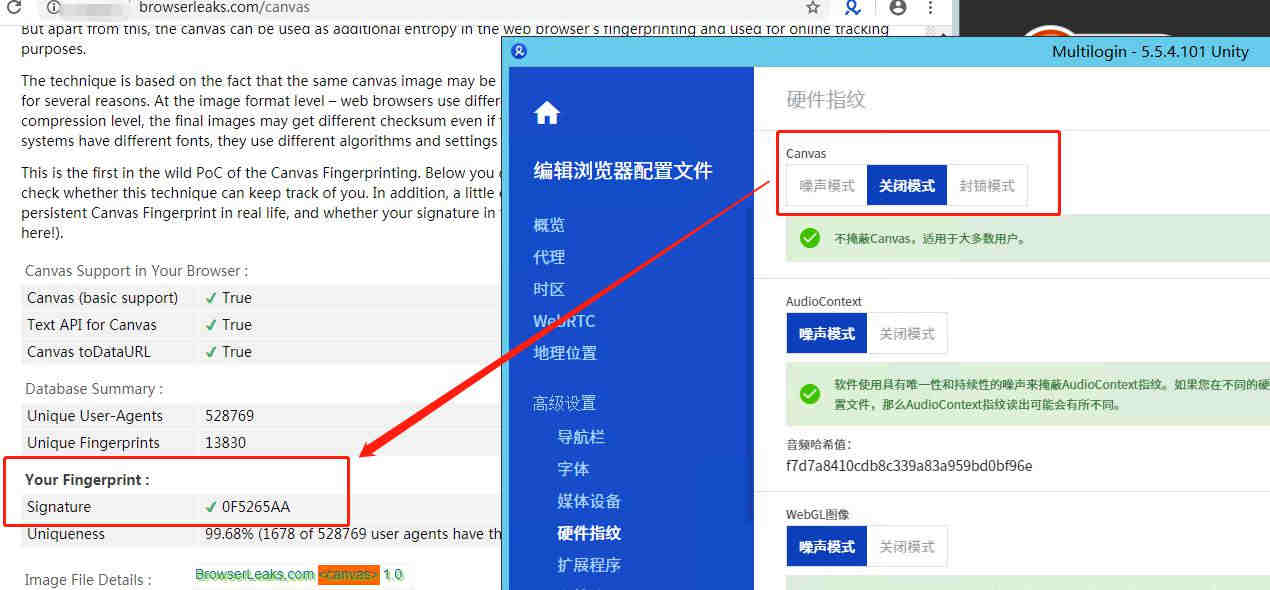1270x590 pixels.
Task: Click the Unique User-Agents value 528769
Action: coord(229,416)
